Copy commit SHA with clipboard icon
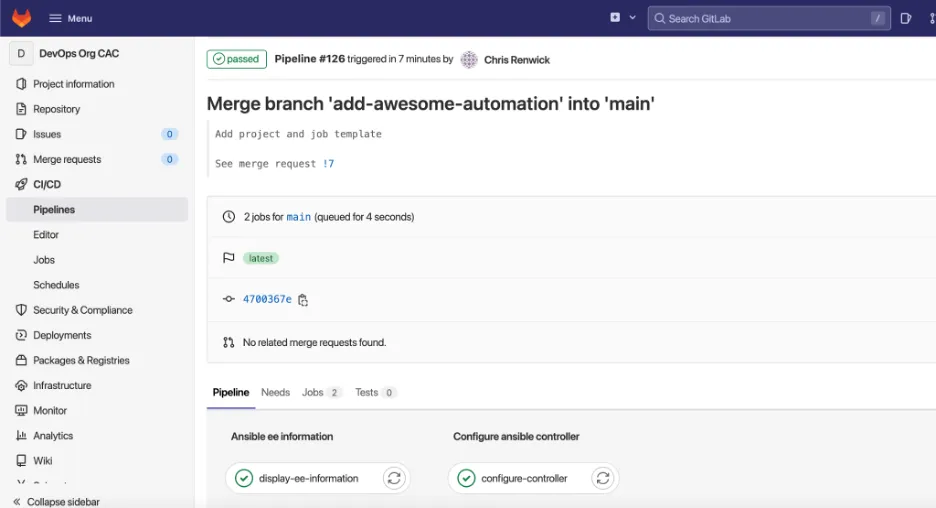This screenshot has height=508, width=936. click(x=303, y=300)
